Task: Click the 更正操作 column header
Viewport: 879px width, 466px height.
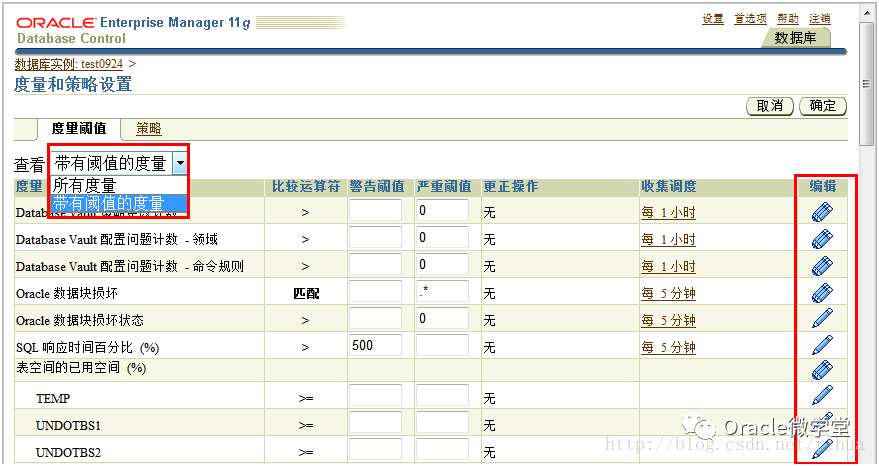Action: tap(511, 186)
